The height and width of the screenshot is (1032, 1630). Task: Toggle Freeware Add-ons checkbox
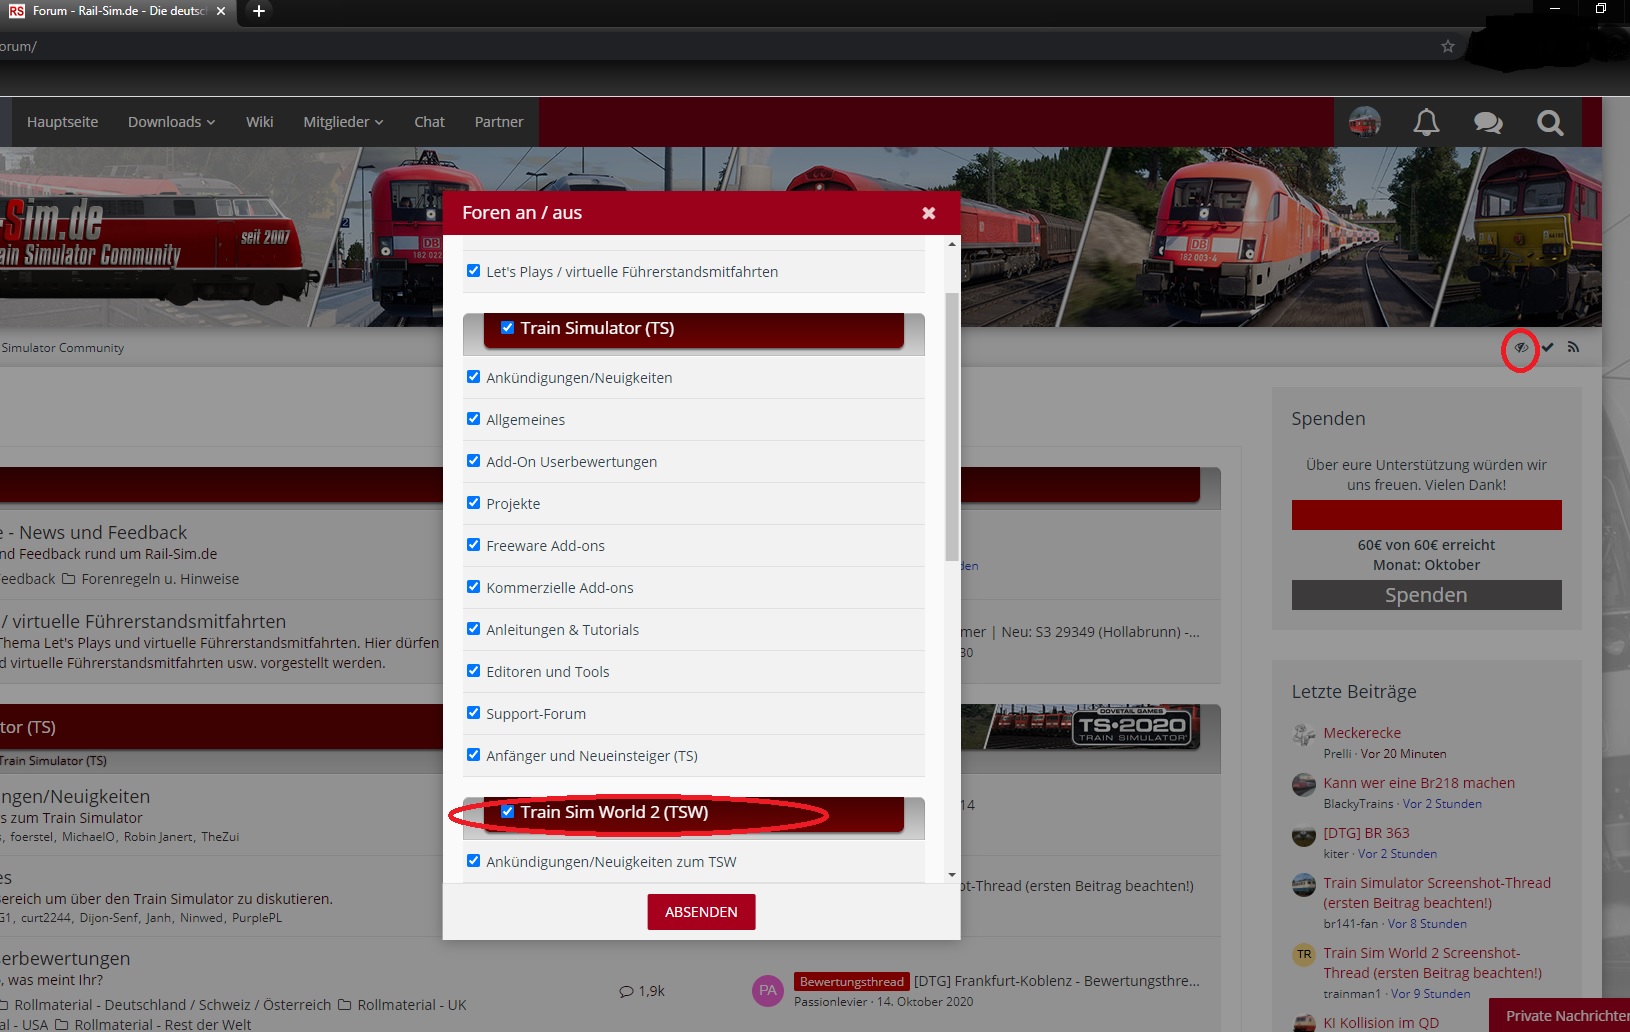[x=474, y=545]
